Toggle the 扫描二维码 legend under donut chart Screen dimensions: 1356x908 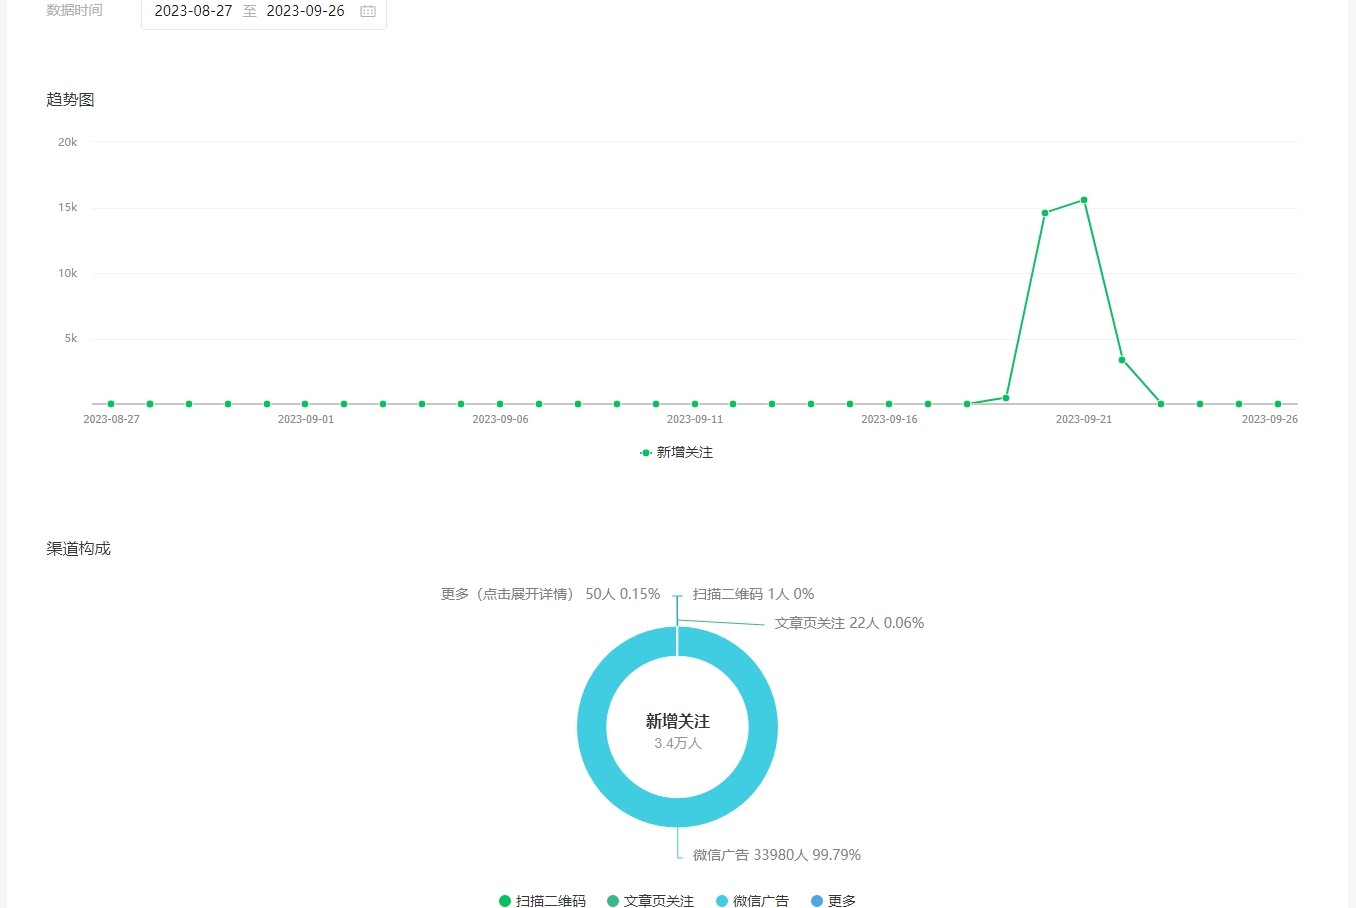coord(542,901)
